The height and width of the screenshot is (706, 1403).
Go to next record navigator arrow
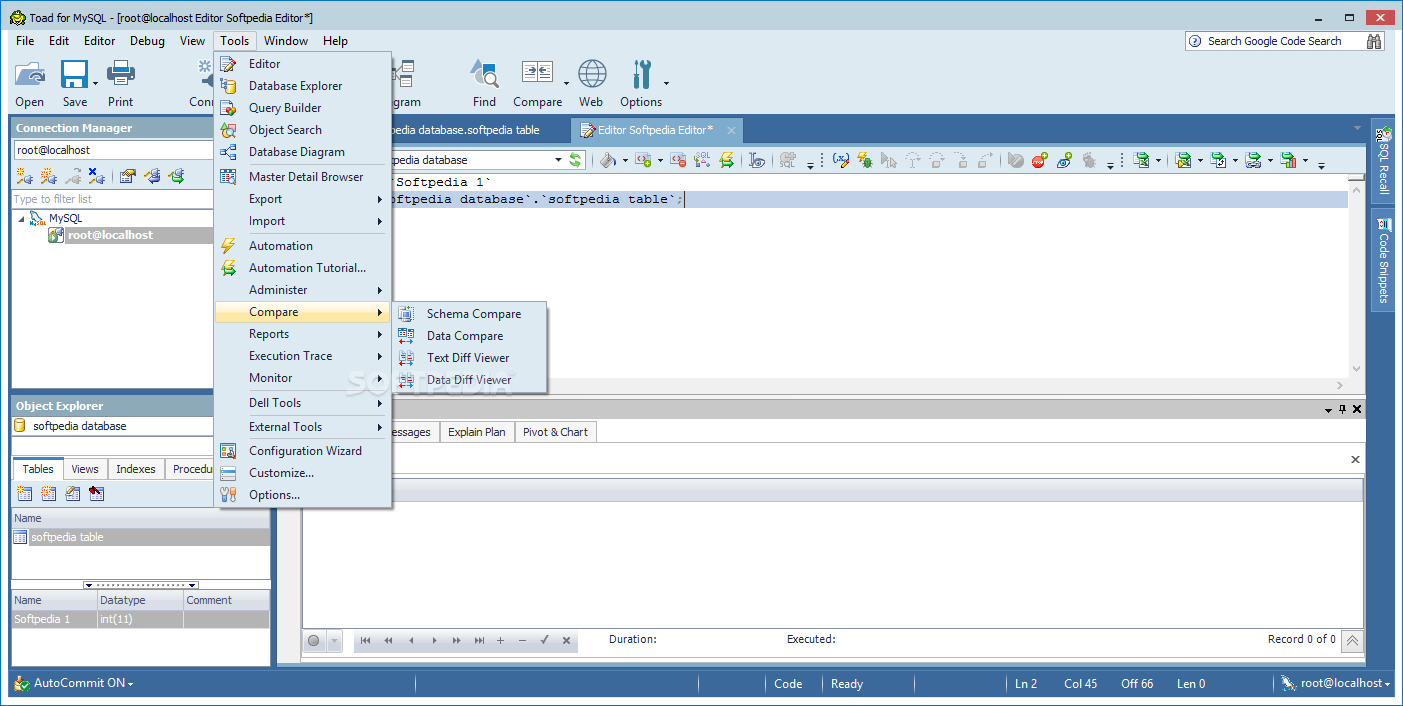click(434, 641)
